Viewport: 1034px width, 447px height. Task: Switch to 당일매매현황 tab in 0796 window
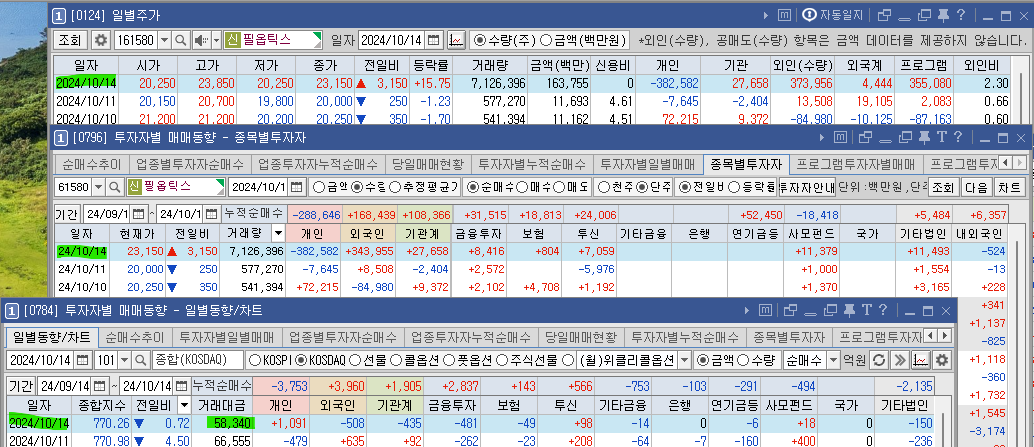(427, 164)
